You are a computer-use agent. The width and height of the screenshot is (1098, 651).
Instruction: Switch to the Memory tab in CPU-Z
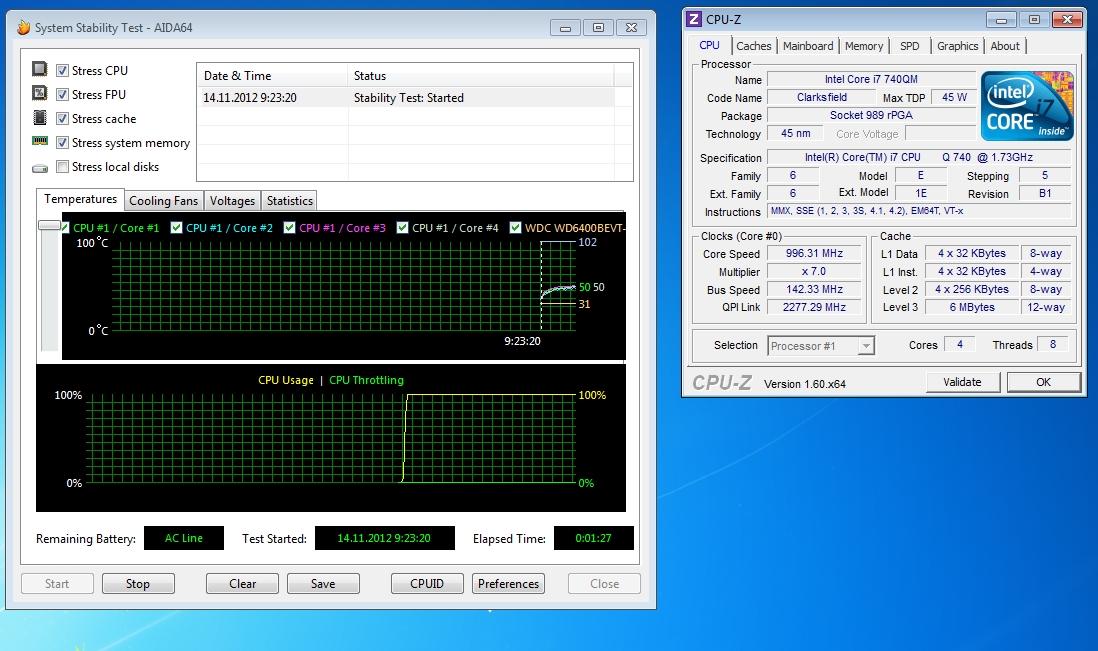[864, 46]
